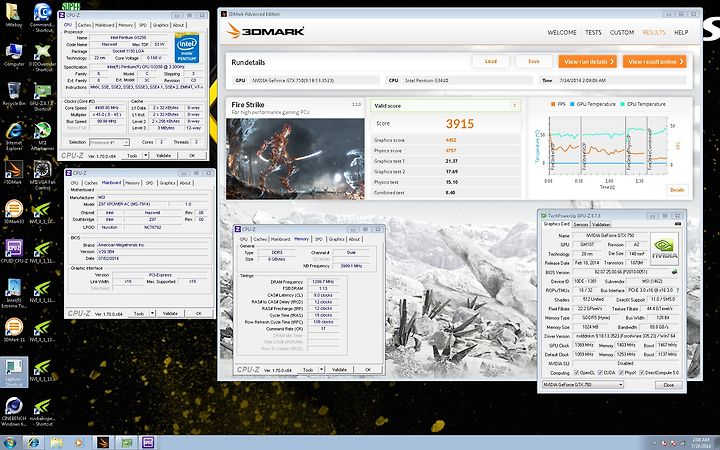720x450 pixels.
Task: Go to the 3DMark HELP tab
Action: coord(681,33)
